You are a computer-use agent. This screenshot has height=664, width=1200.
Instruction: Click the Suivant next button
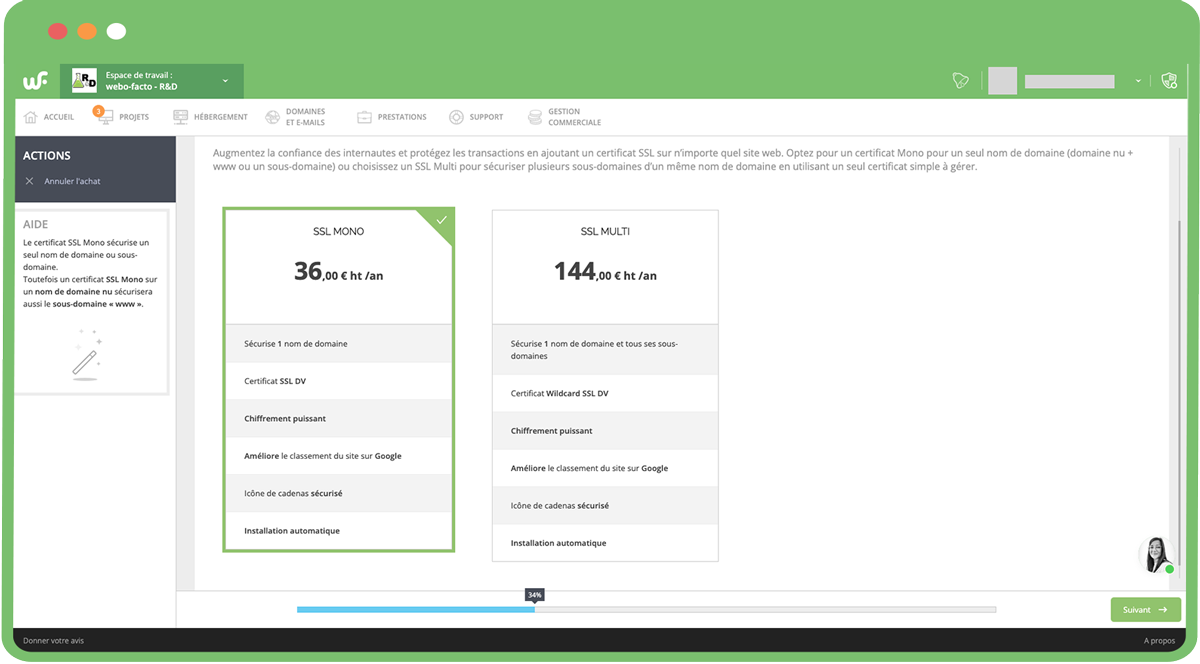(1145, 608)
